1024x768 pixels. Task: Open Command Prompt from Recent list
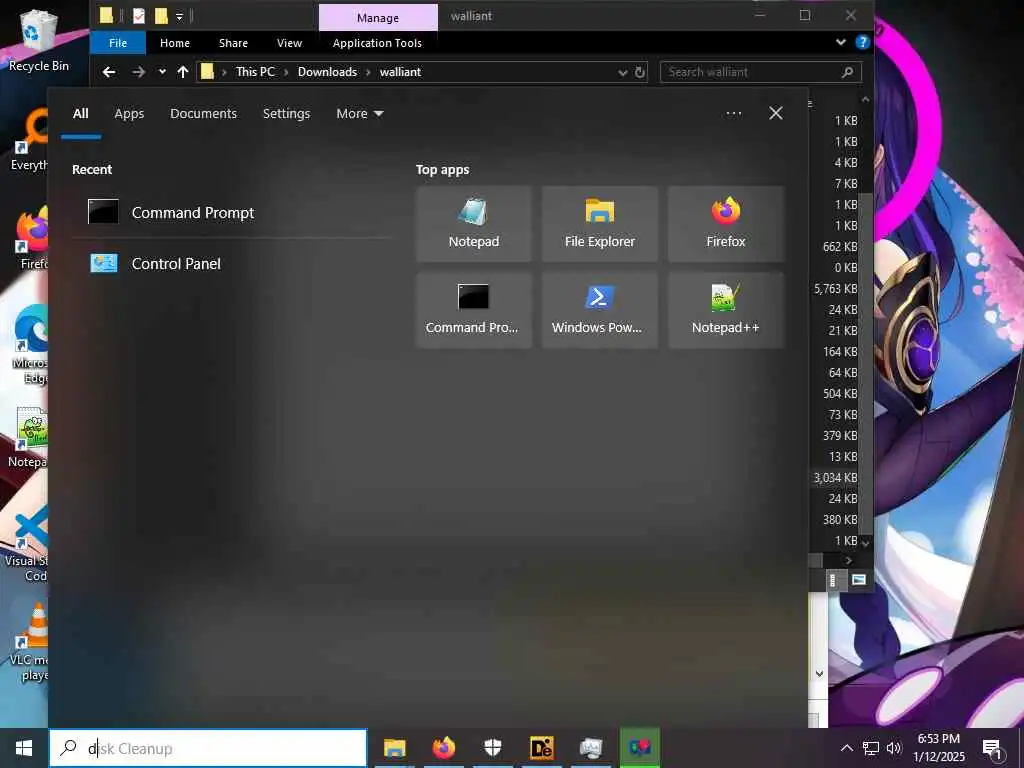point(232,212)
